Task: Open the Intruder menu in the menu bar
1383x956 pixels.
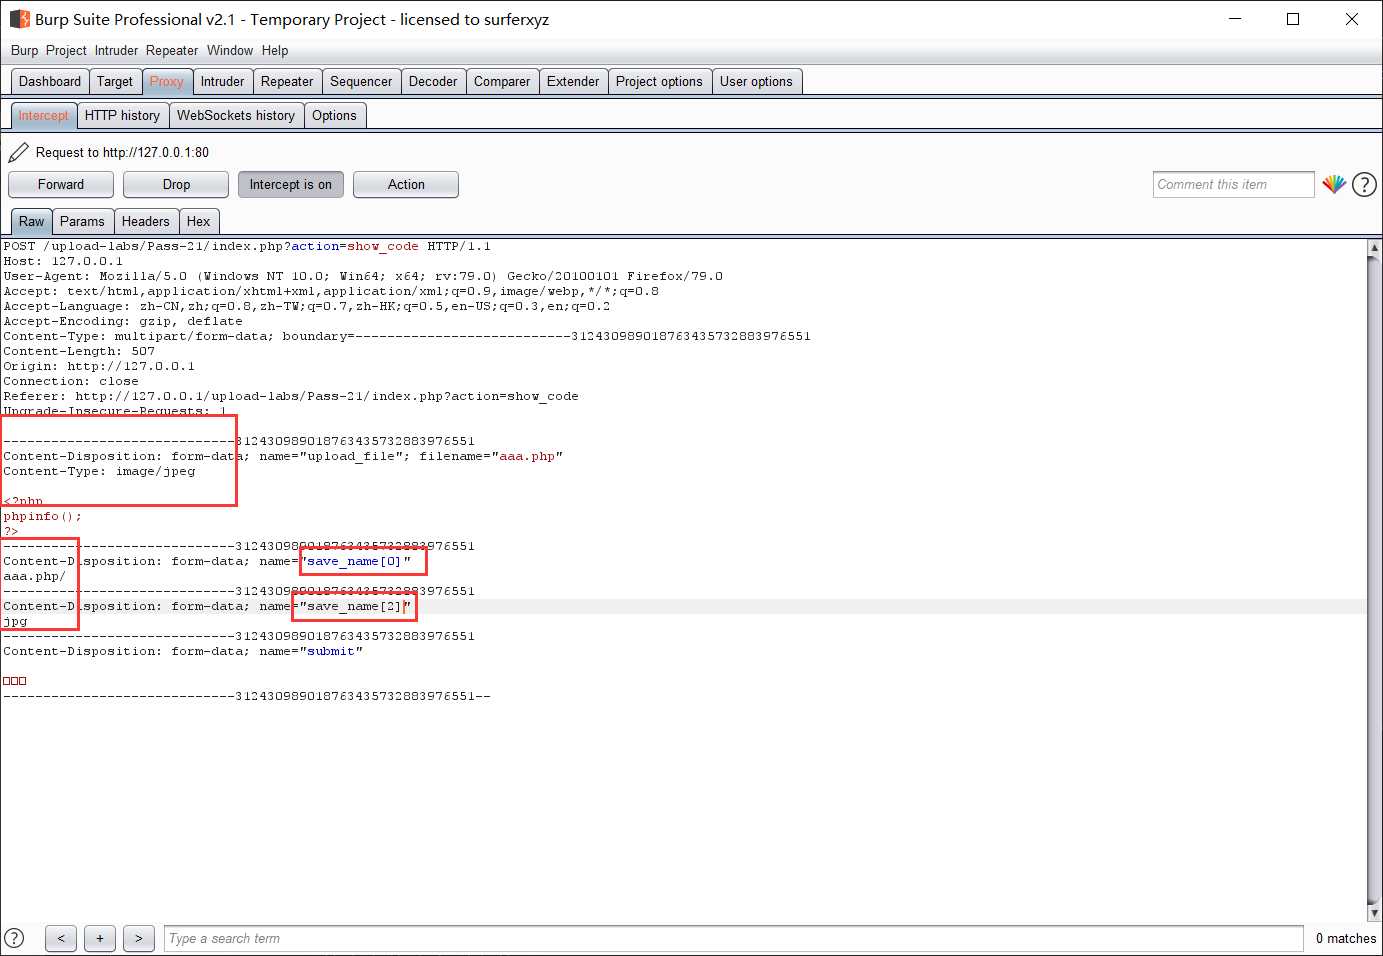Action: click(x=116, y=50)
